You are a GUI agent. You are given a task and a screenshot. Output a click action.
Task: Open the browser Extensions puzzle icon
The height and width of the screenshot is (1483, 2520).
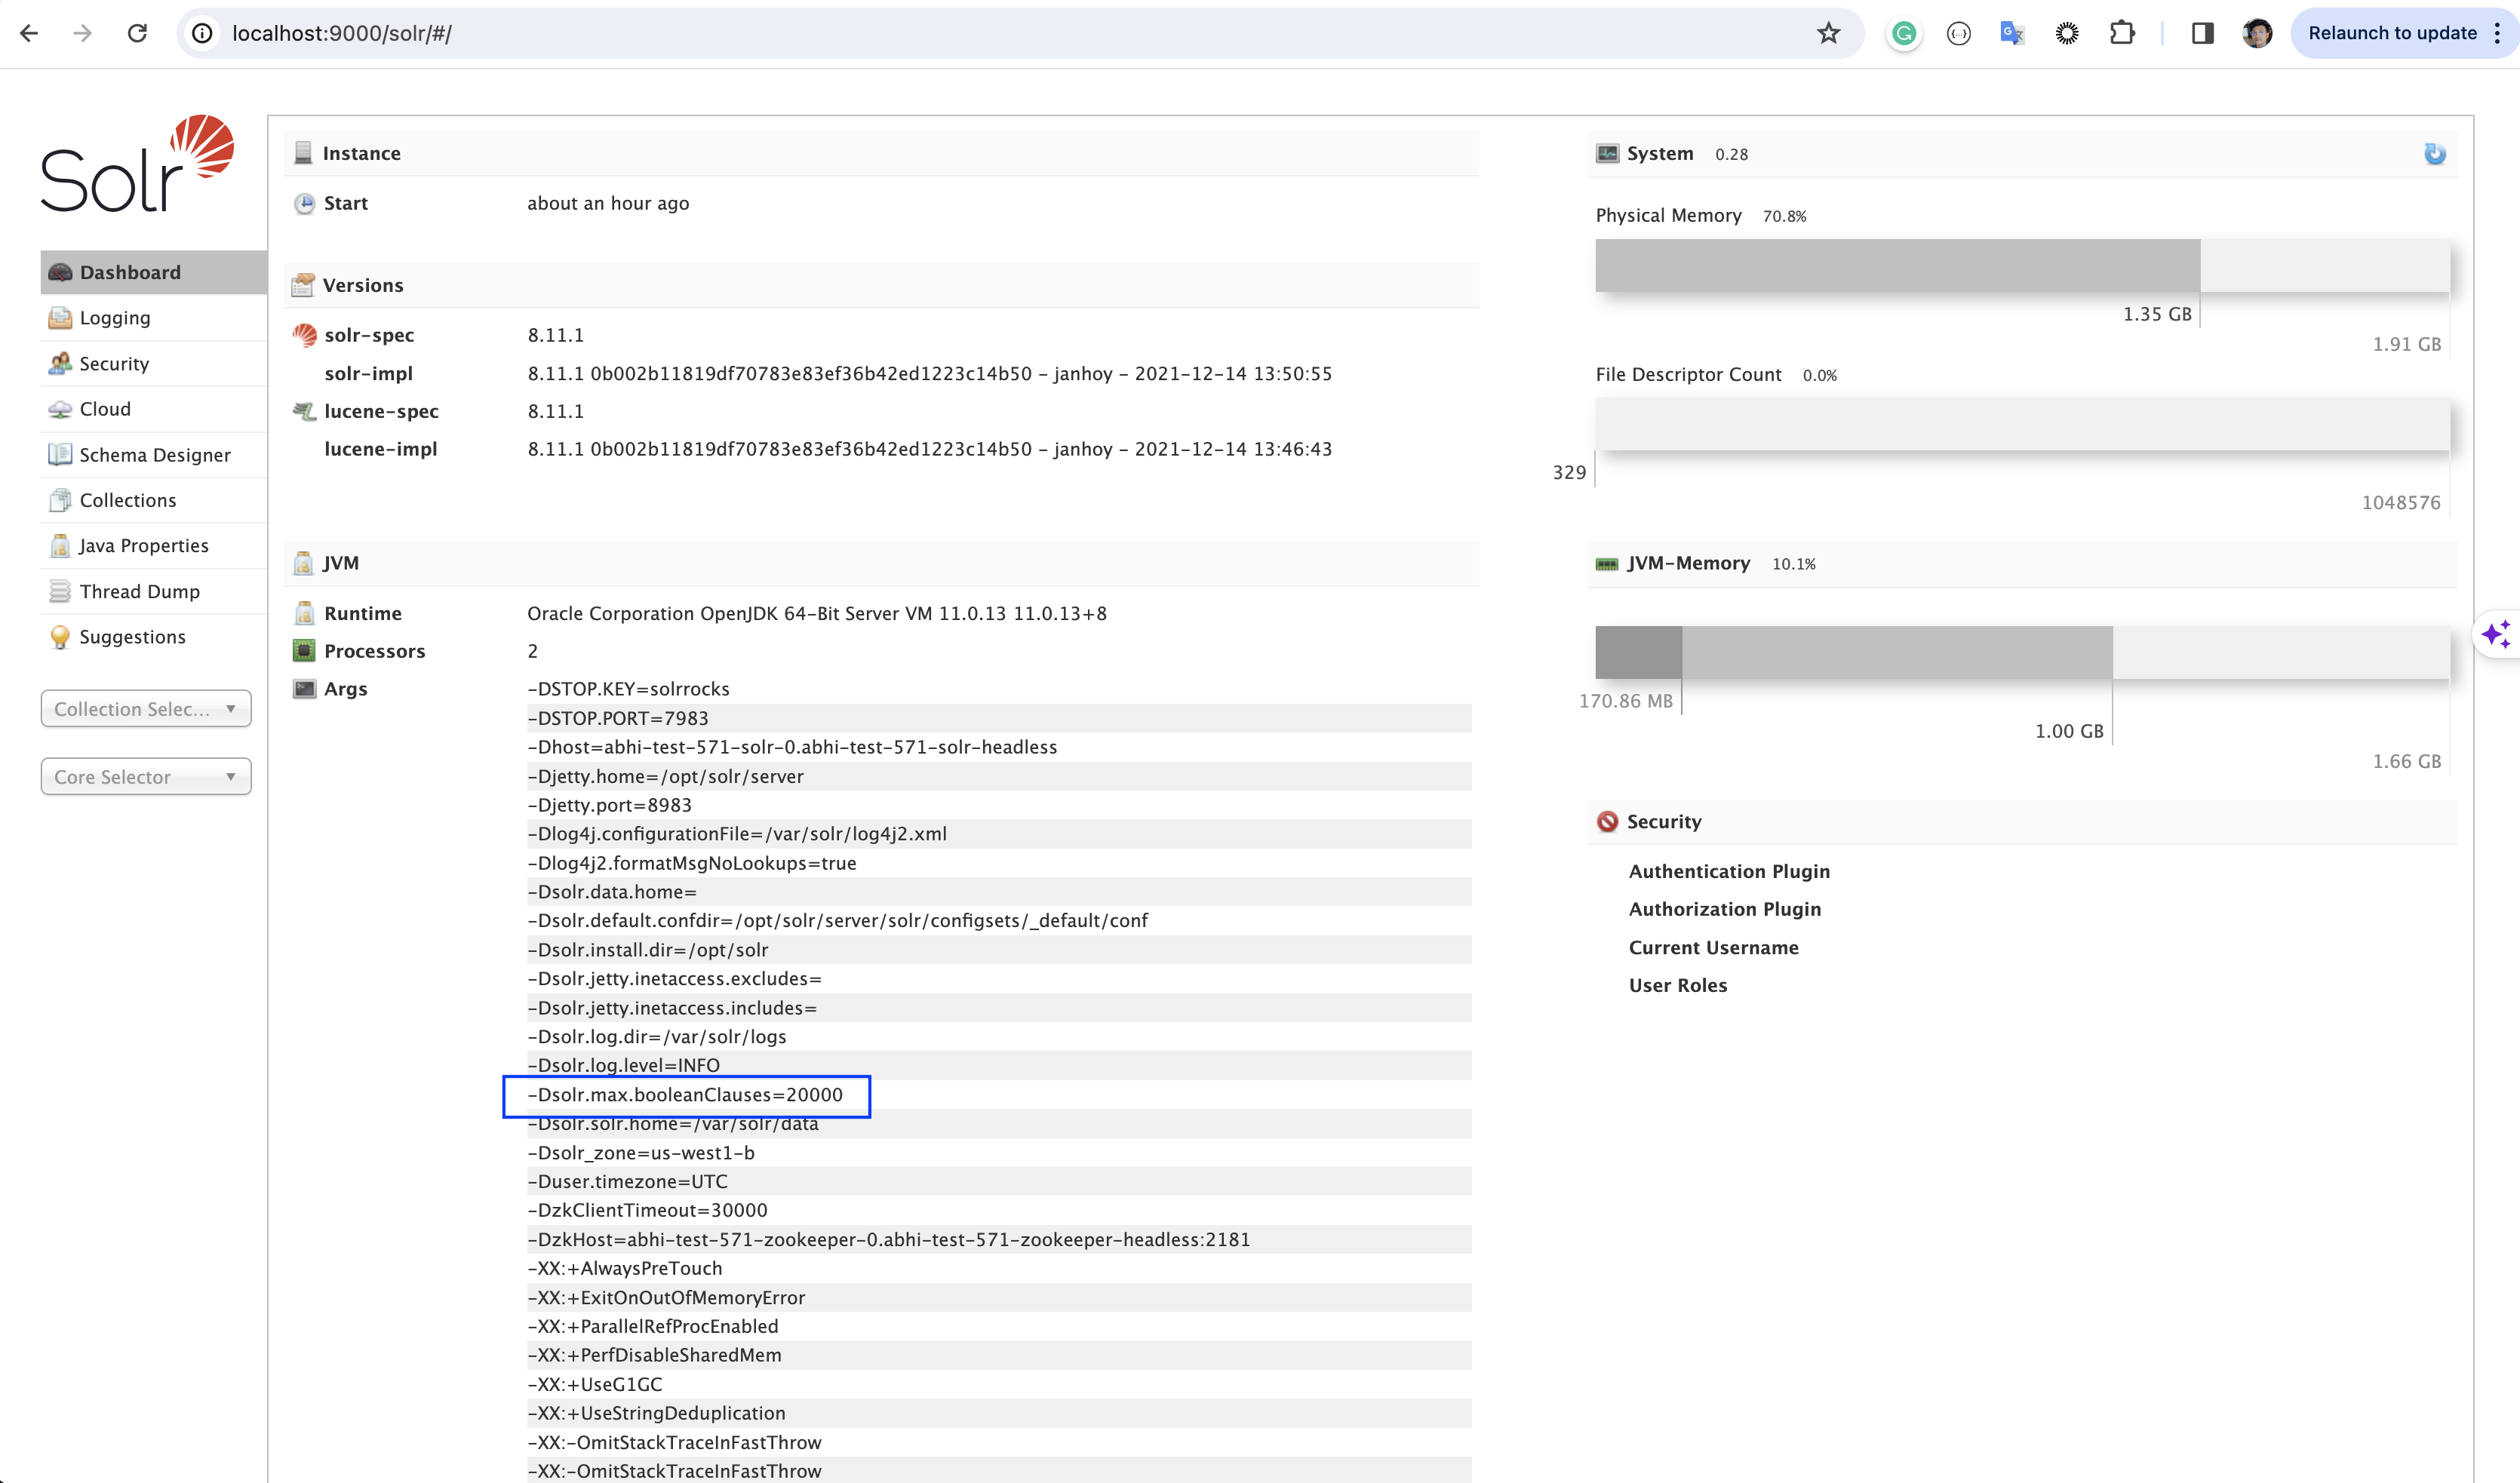2121,33
